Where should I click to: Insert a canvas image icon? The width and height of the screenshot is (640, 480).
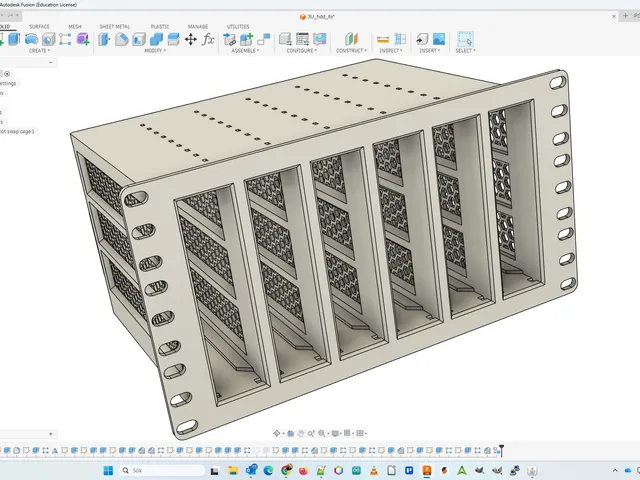439,39
